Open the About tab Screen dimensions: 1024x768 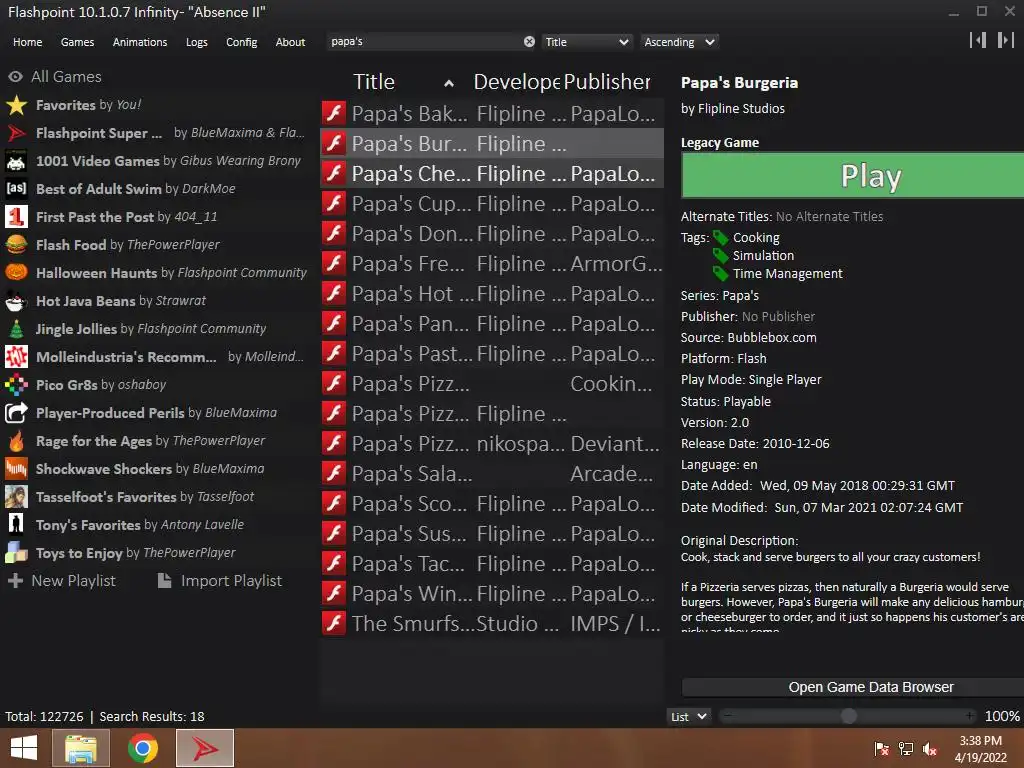[x=290, y=42]
